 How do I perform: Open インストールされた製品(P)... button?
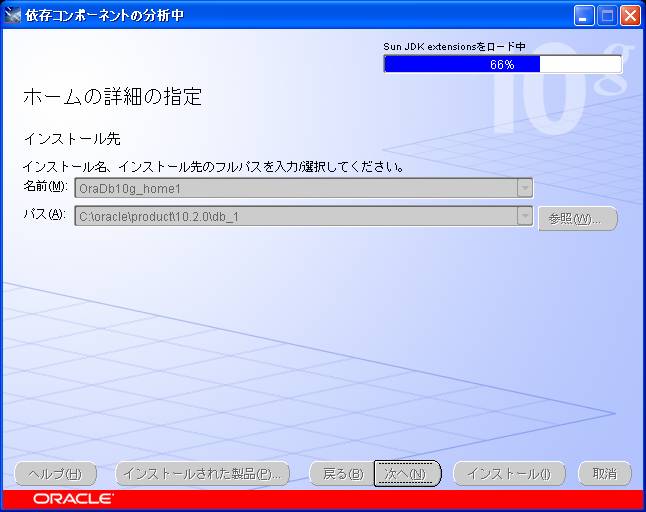[202, 474]
